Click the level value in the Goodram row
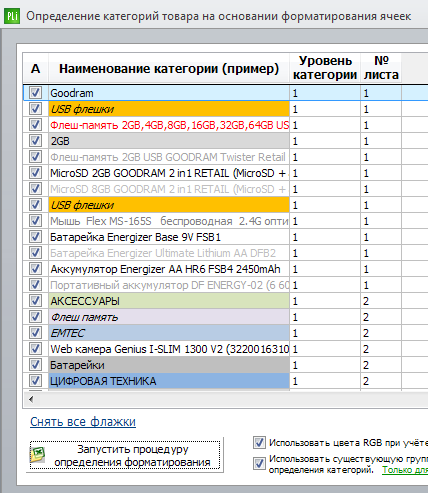 click(325, 93)
